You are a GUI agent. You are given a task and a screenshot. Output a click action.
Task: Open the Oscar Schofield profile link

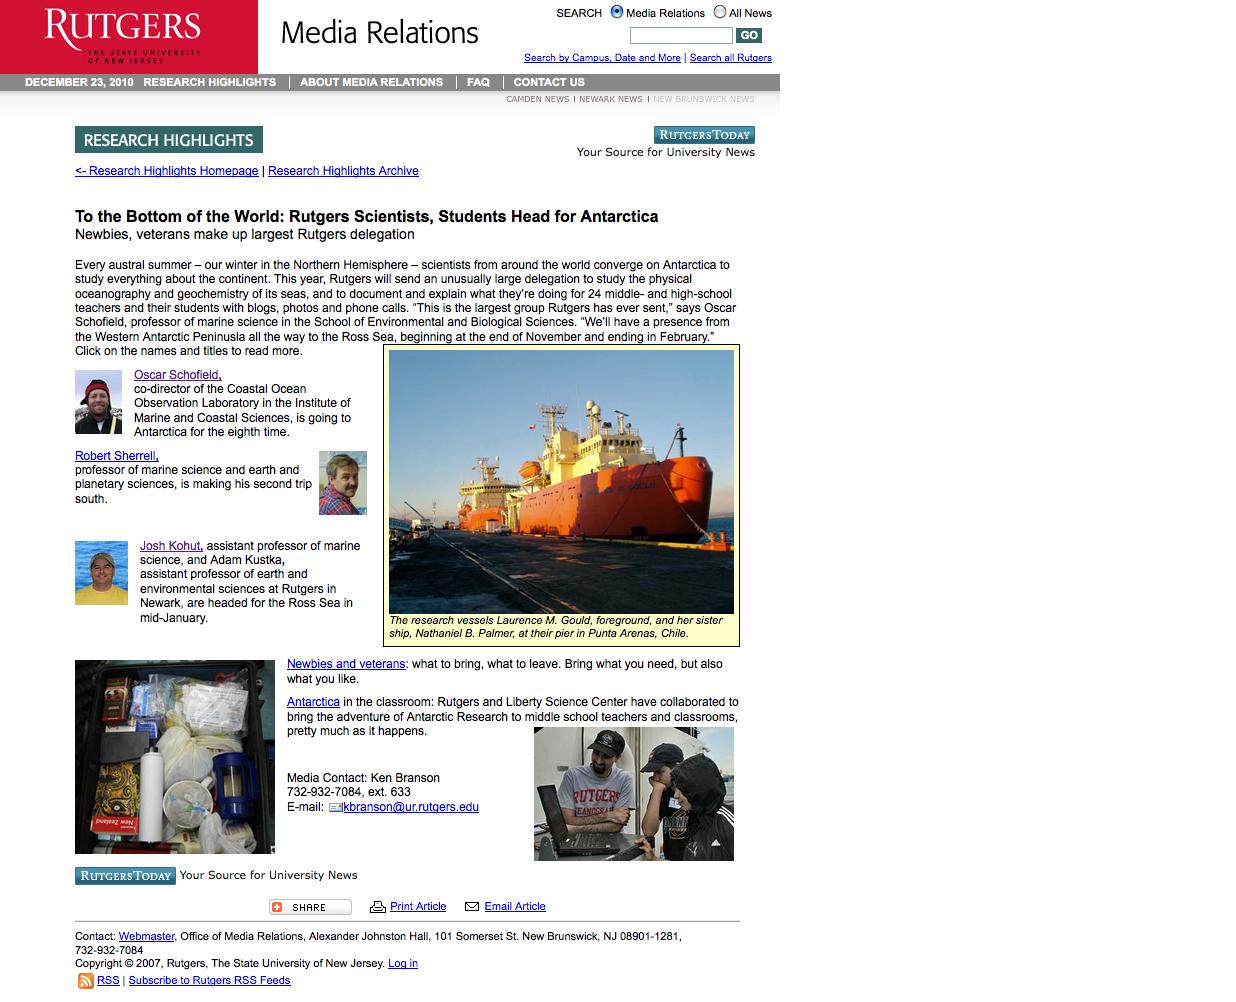coord(177,375)
